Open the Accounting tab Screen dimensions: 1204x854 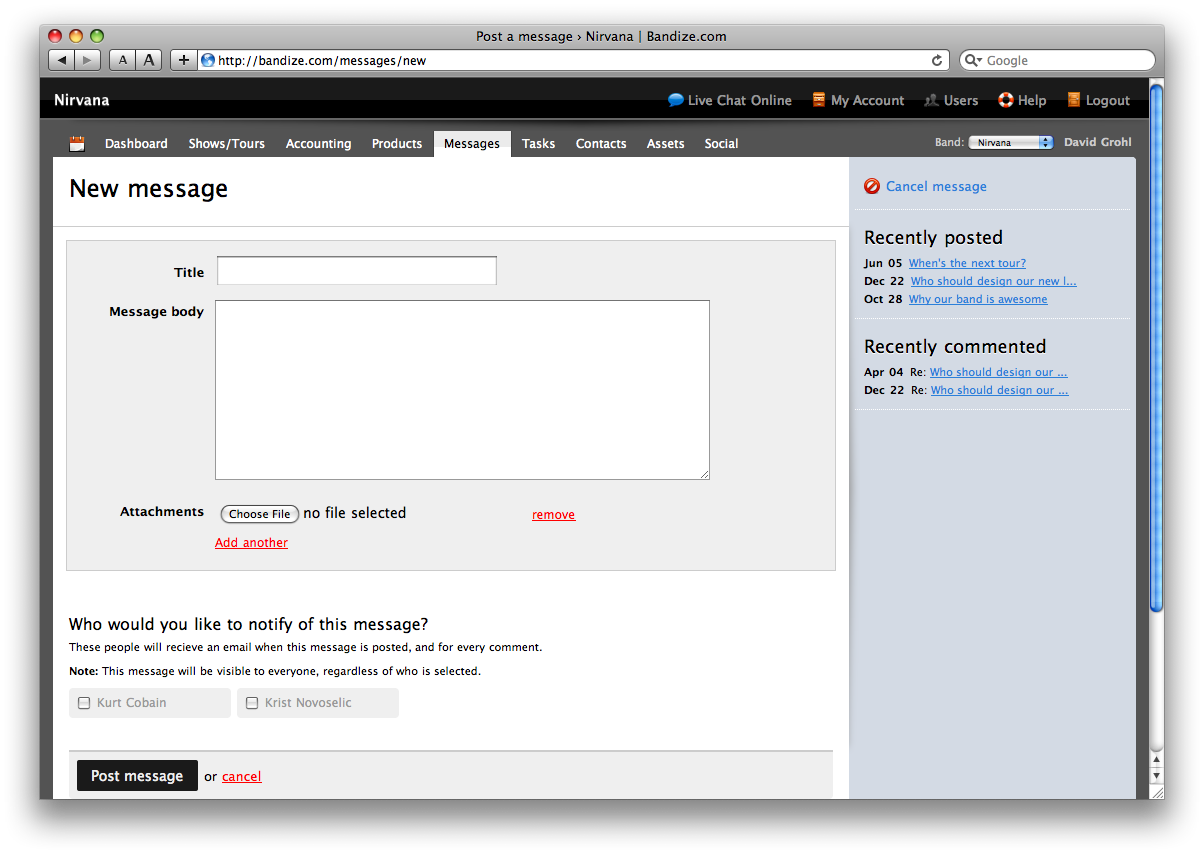319,144
